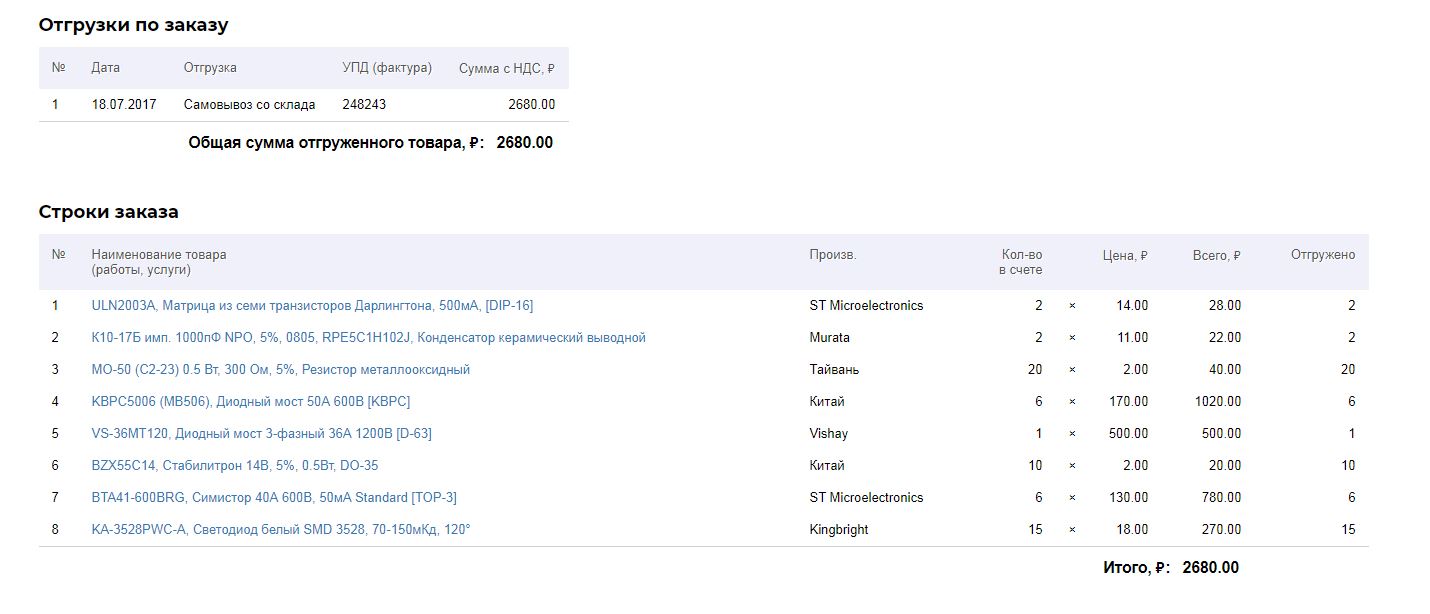Open the KA-3528PWC-A white LED link
The image size is (1430, 614).
point(280,529)
